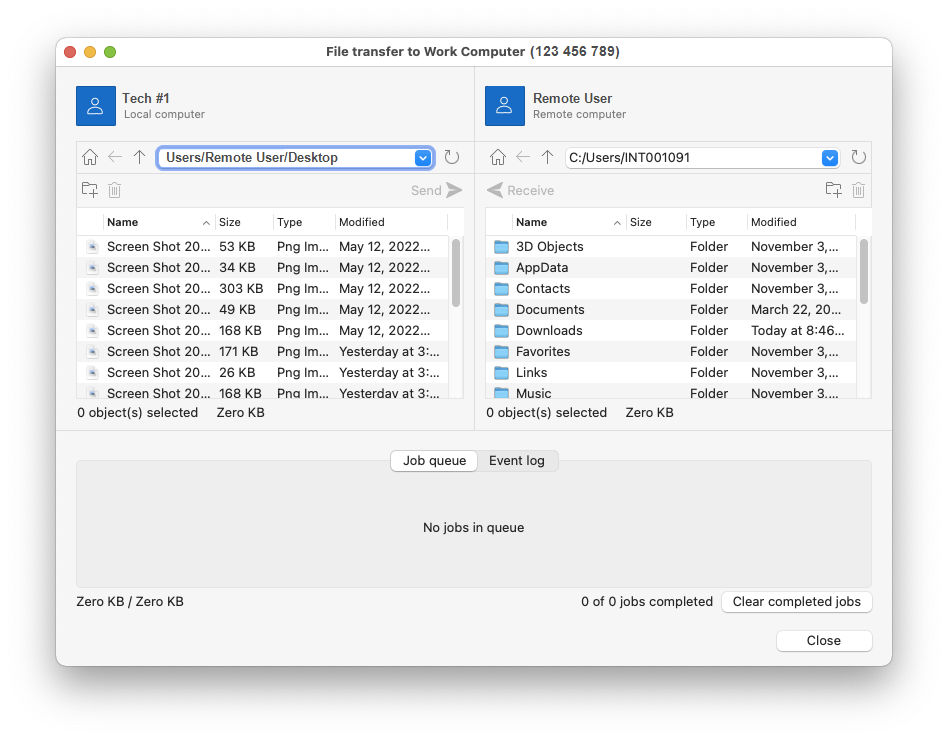Click the remote pane delete trash icon
The width and height of the screenshot is (948, 740).
pyautogui.click(x=858, y=190)
